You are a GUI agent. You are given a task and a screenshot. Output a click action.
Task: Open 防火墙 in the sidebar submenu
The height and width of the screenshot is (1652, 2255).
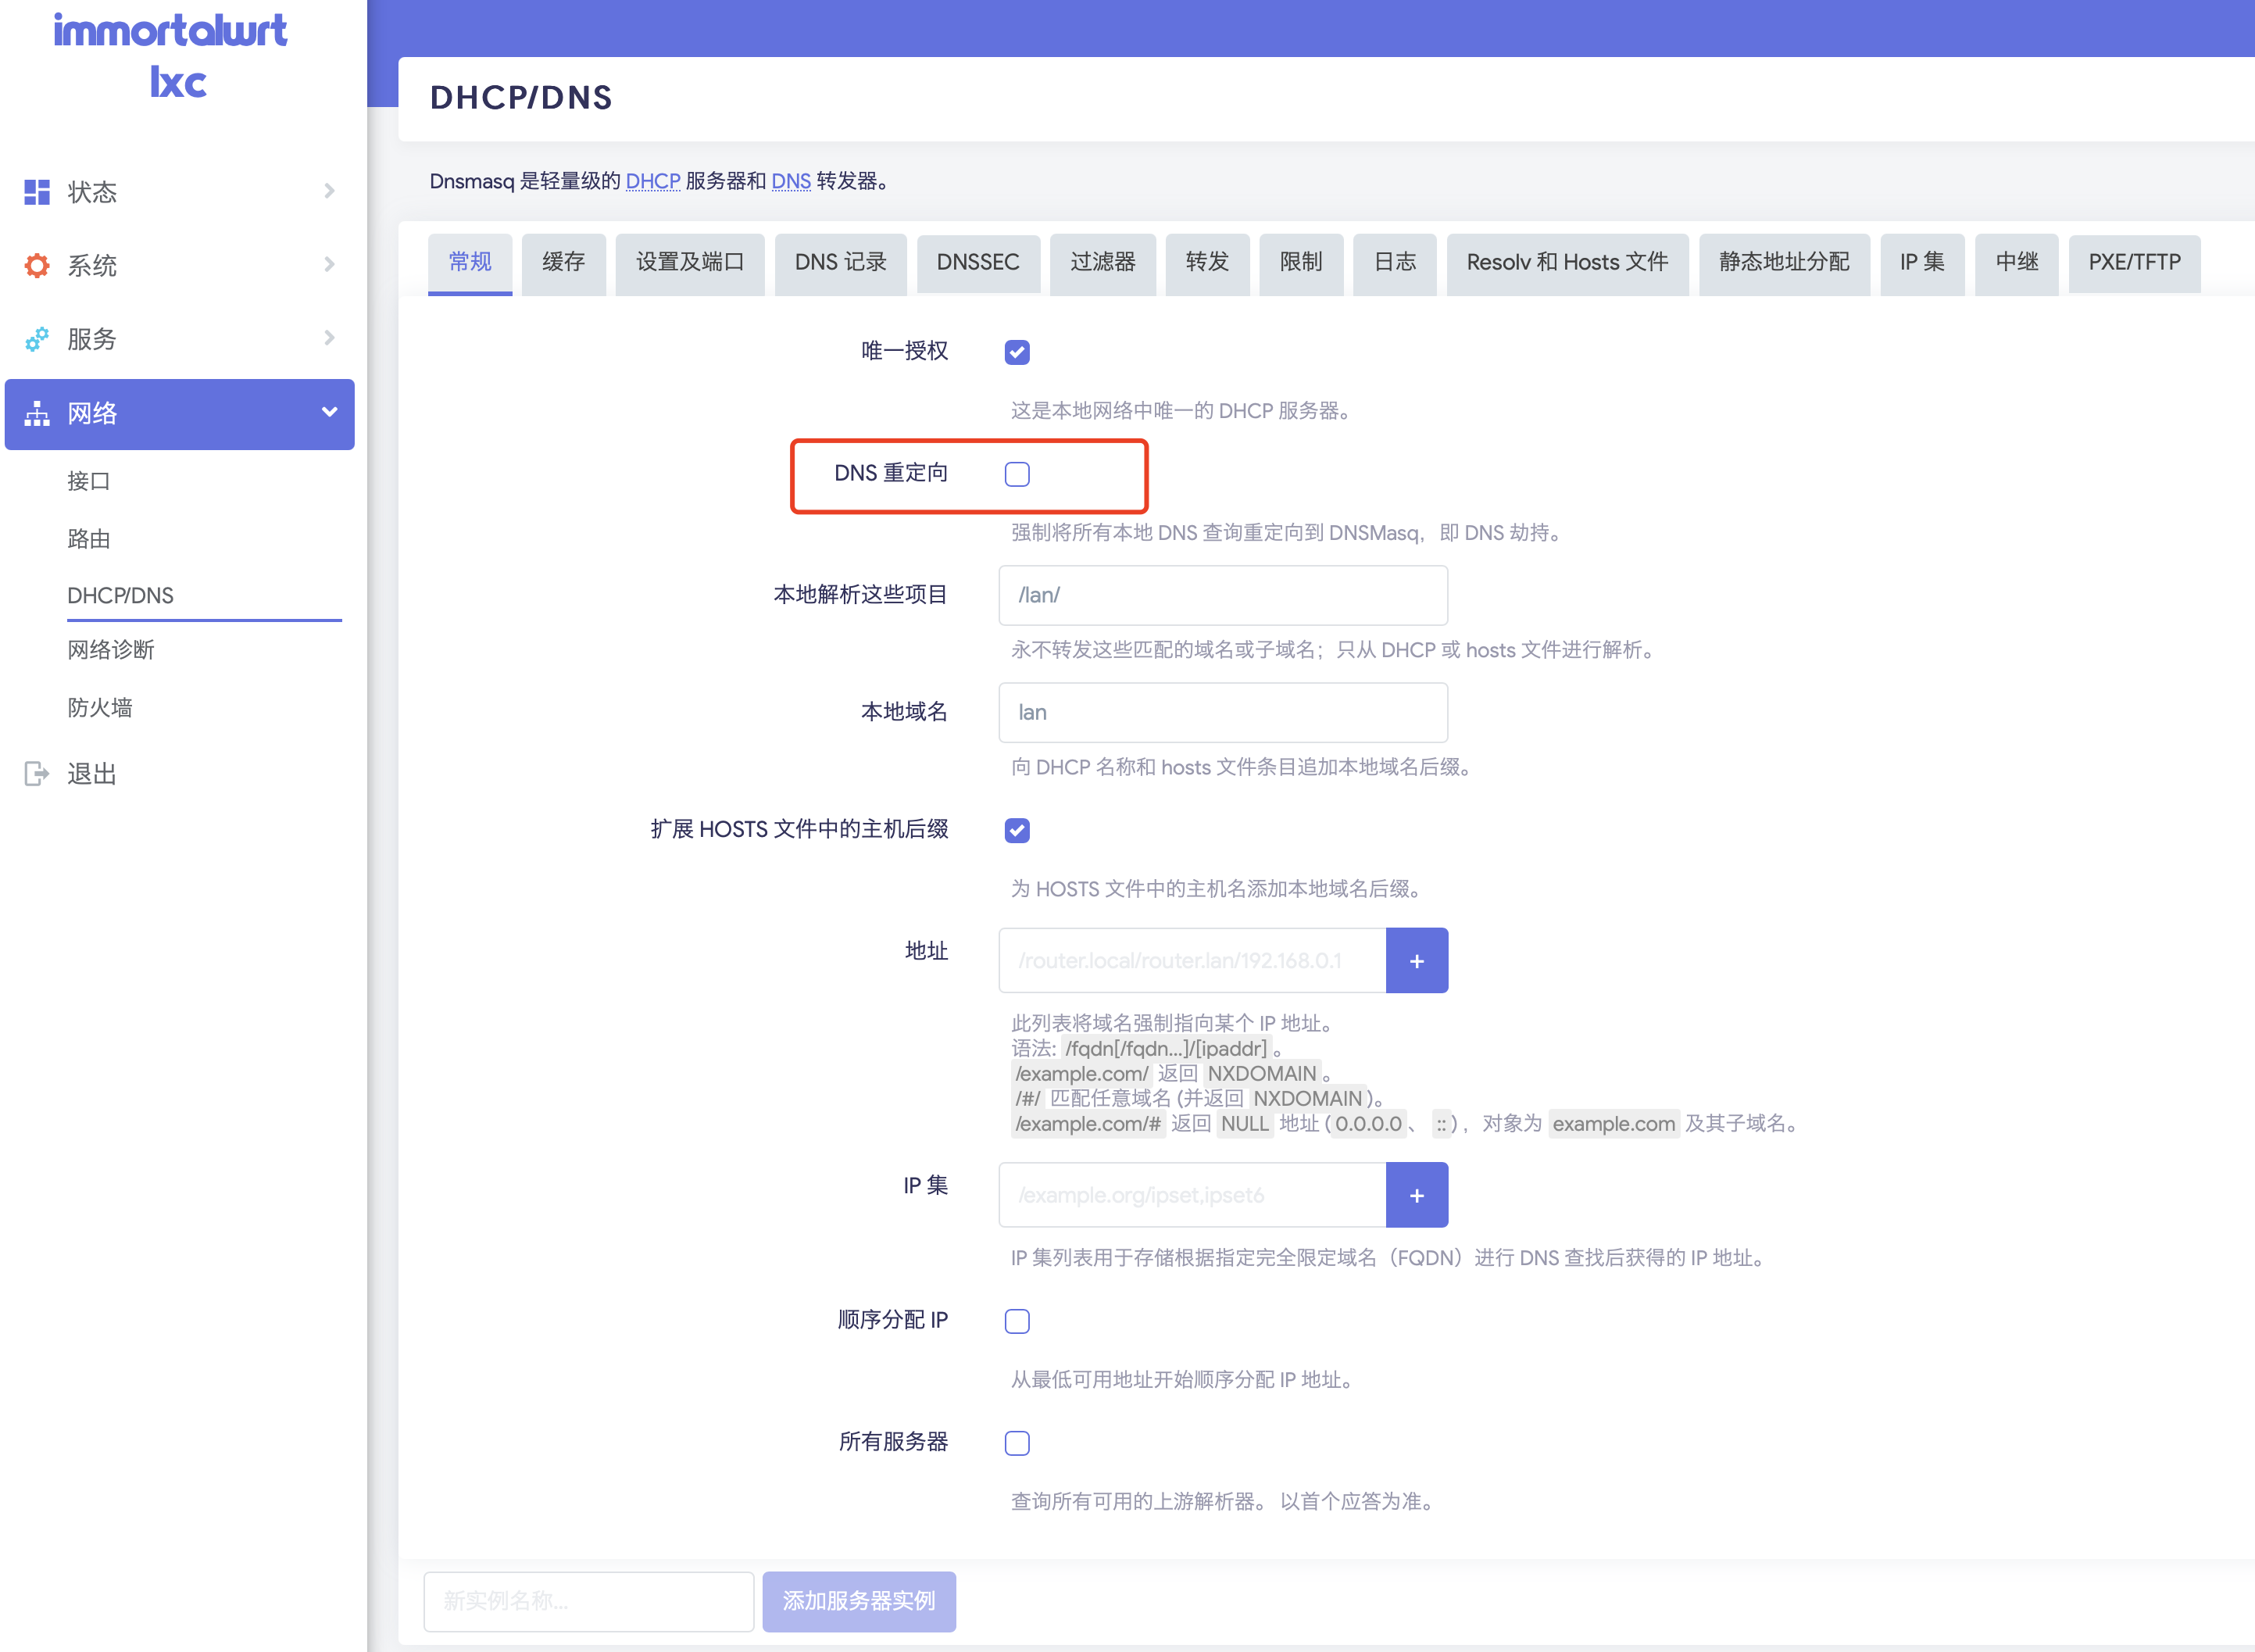(x=100, y=708)
